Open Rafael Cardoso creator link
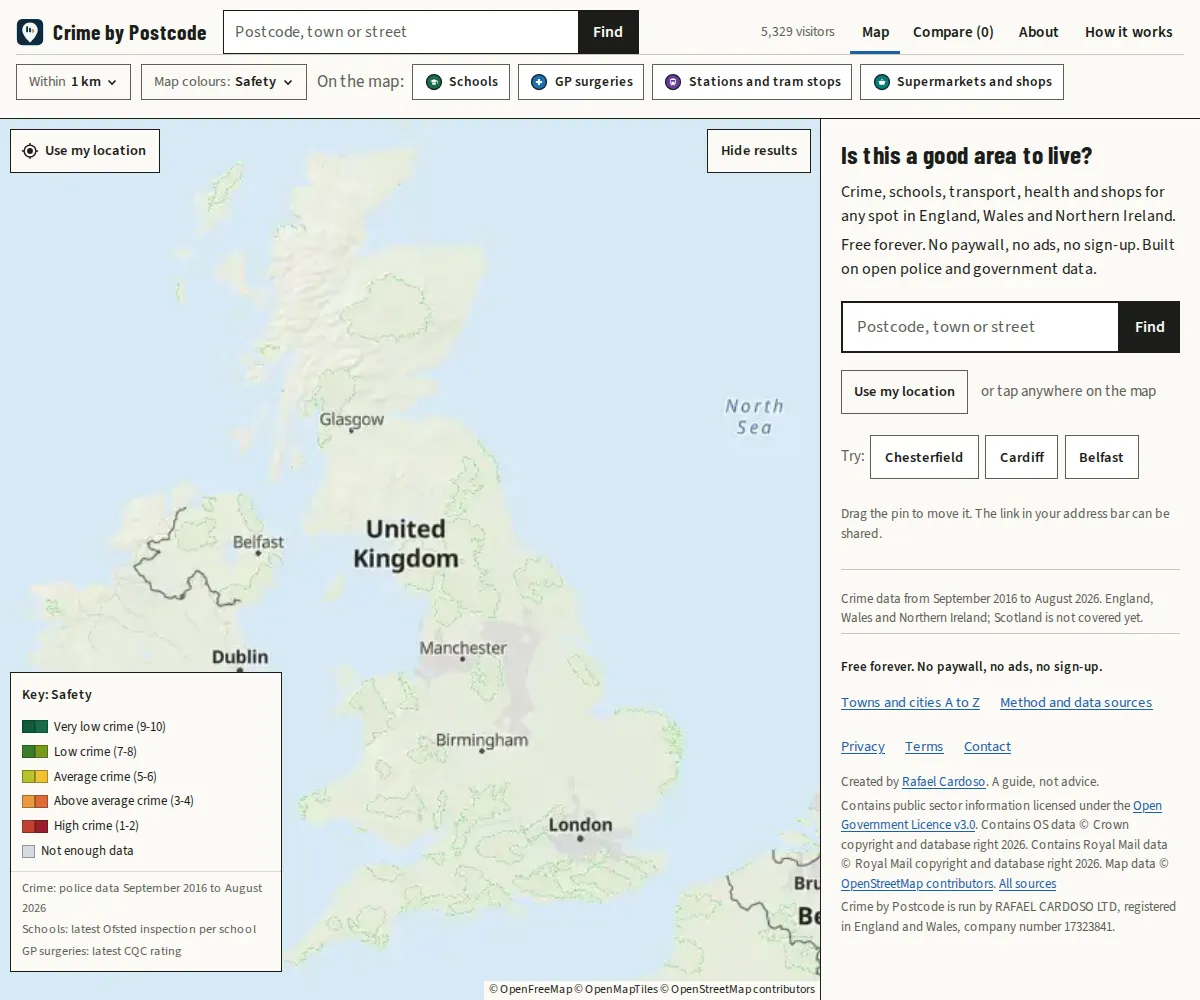This screenshot has height=1000, width=1200. coord(944,782)
